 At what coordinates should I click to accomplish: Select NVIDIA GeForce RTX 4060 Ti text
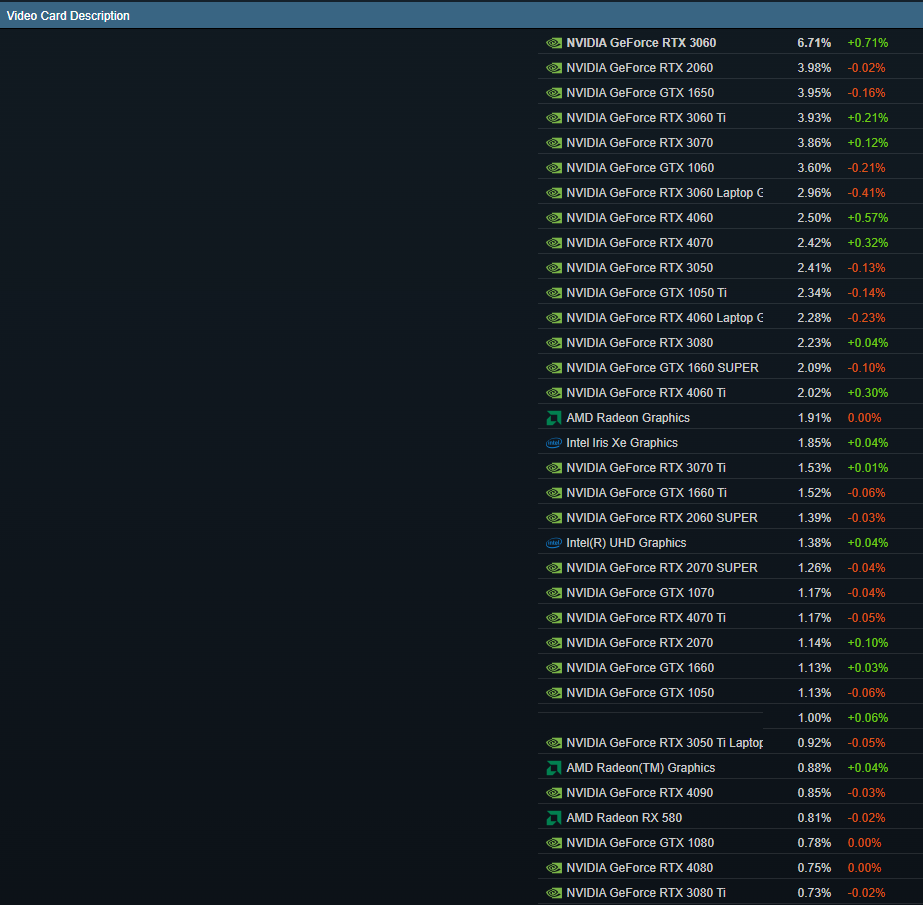(646, 393)
